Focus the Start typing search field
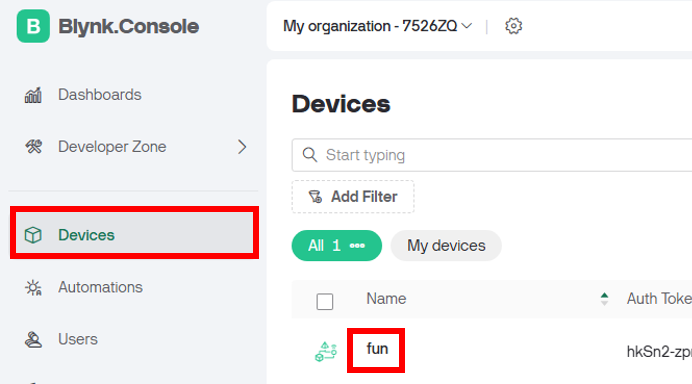 [x=492, y=155]
